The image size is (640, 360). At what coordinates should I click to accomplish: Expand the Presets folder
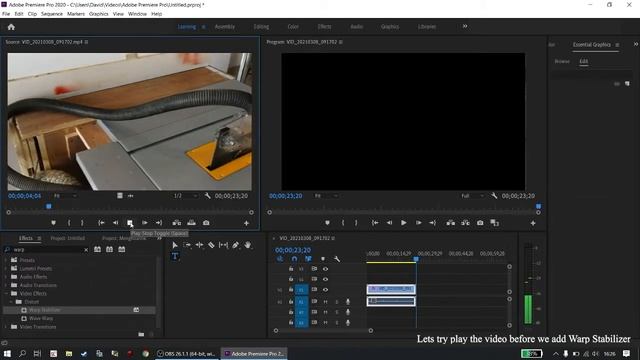(6, 260)
